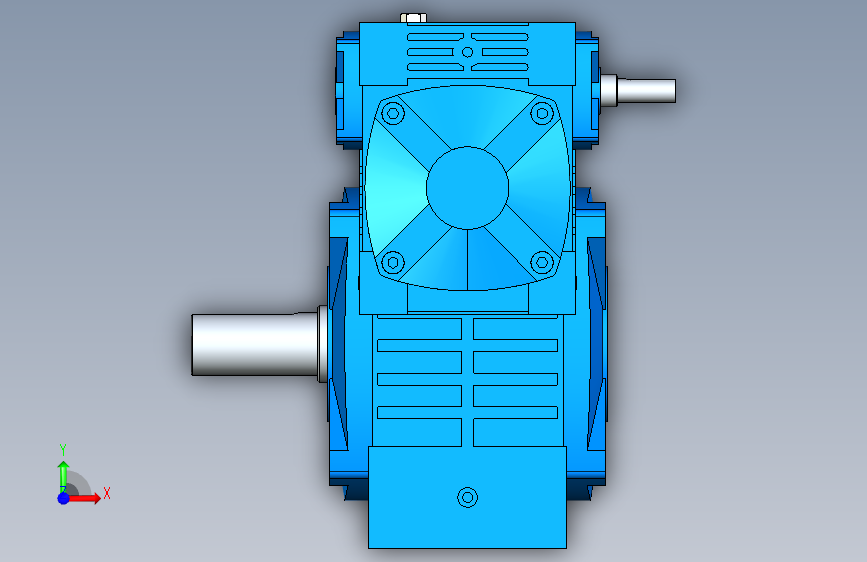Select the drain plug circle on the base block
This screenshot has width=867, height=562.
coord(467,497)
